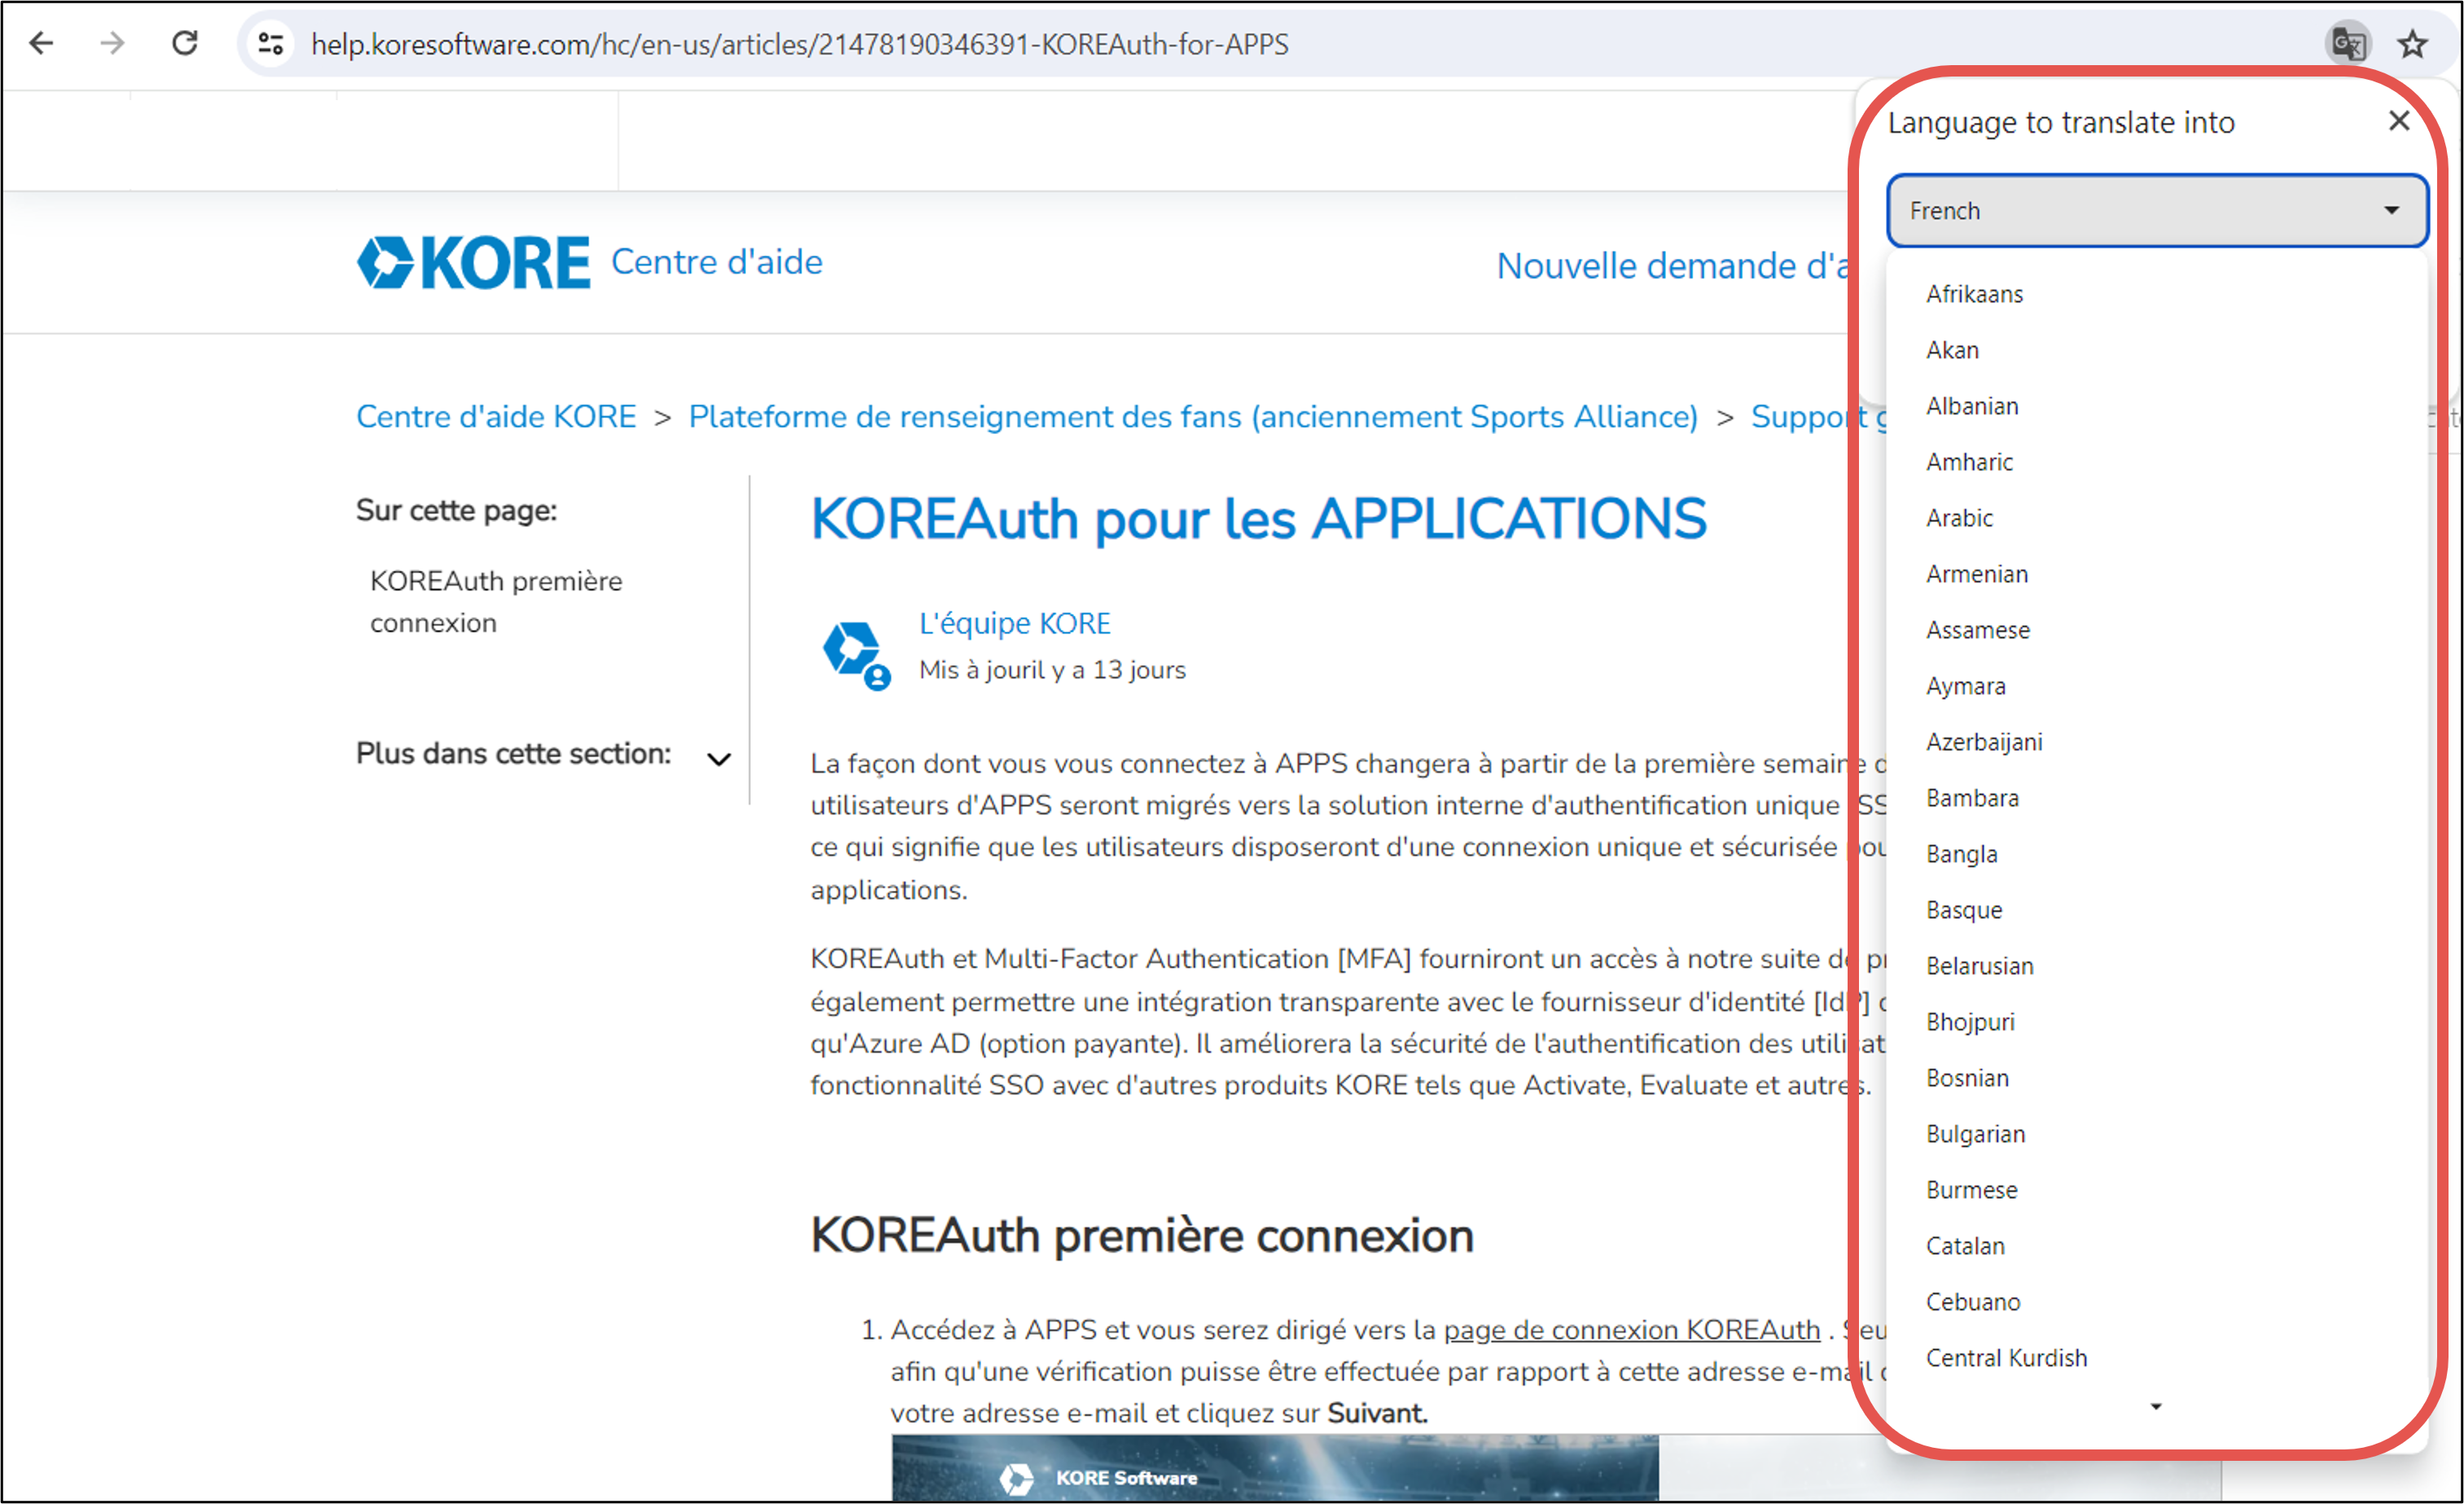
Task: Select Central Kurdish option
Action: (x=2006, y=1358)
